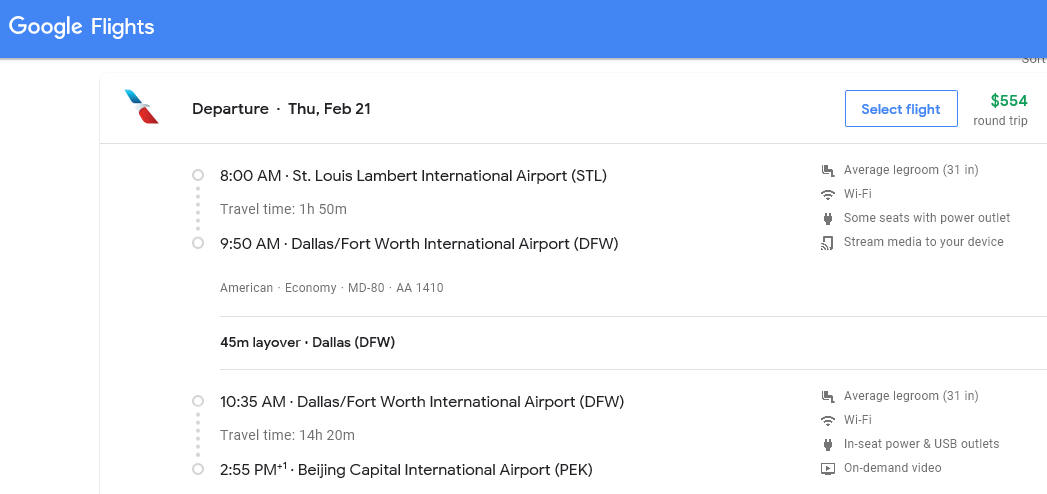Click the 10:35 AM DFW departure stop circle

pos(198,401)
